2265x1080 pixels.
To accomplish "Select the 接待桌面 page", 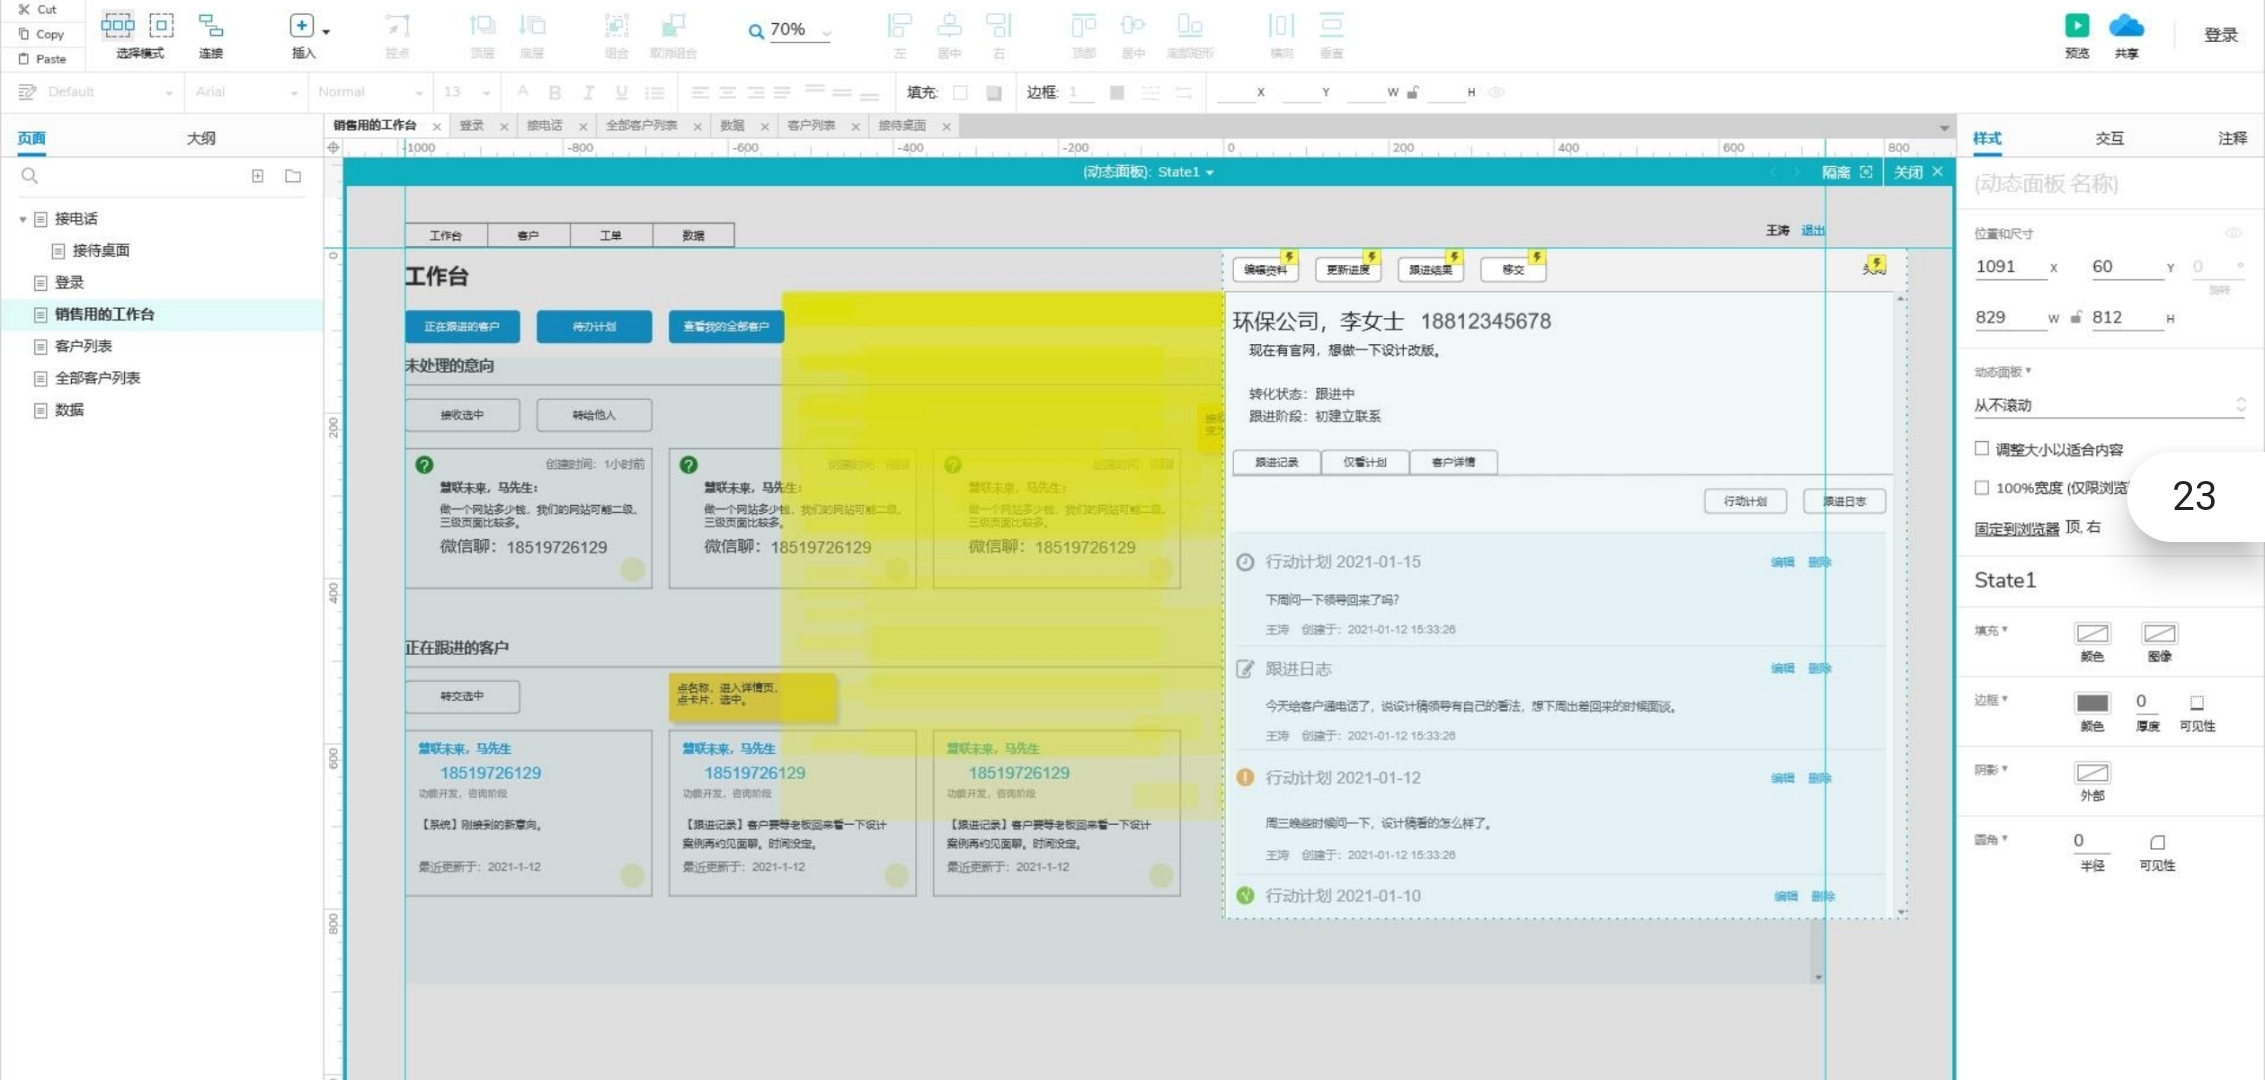I will (x=101, y=251).
